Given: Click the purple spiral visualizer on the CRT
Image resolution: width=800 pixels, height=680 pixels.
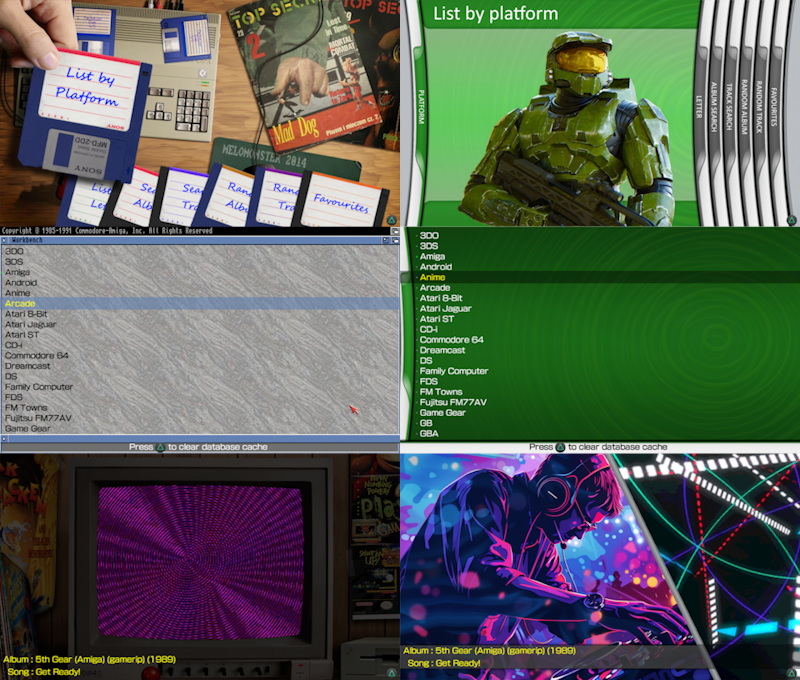Looking at the screenshot, I should [199, 562].
